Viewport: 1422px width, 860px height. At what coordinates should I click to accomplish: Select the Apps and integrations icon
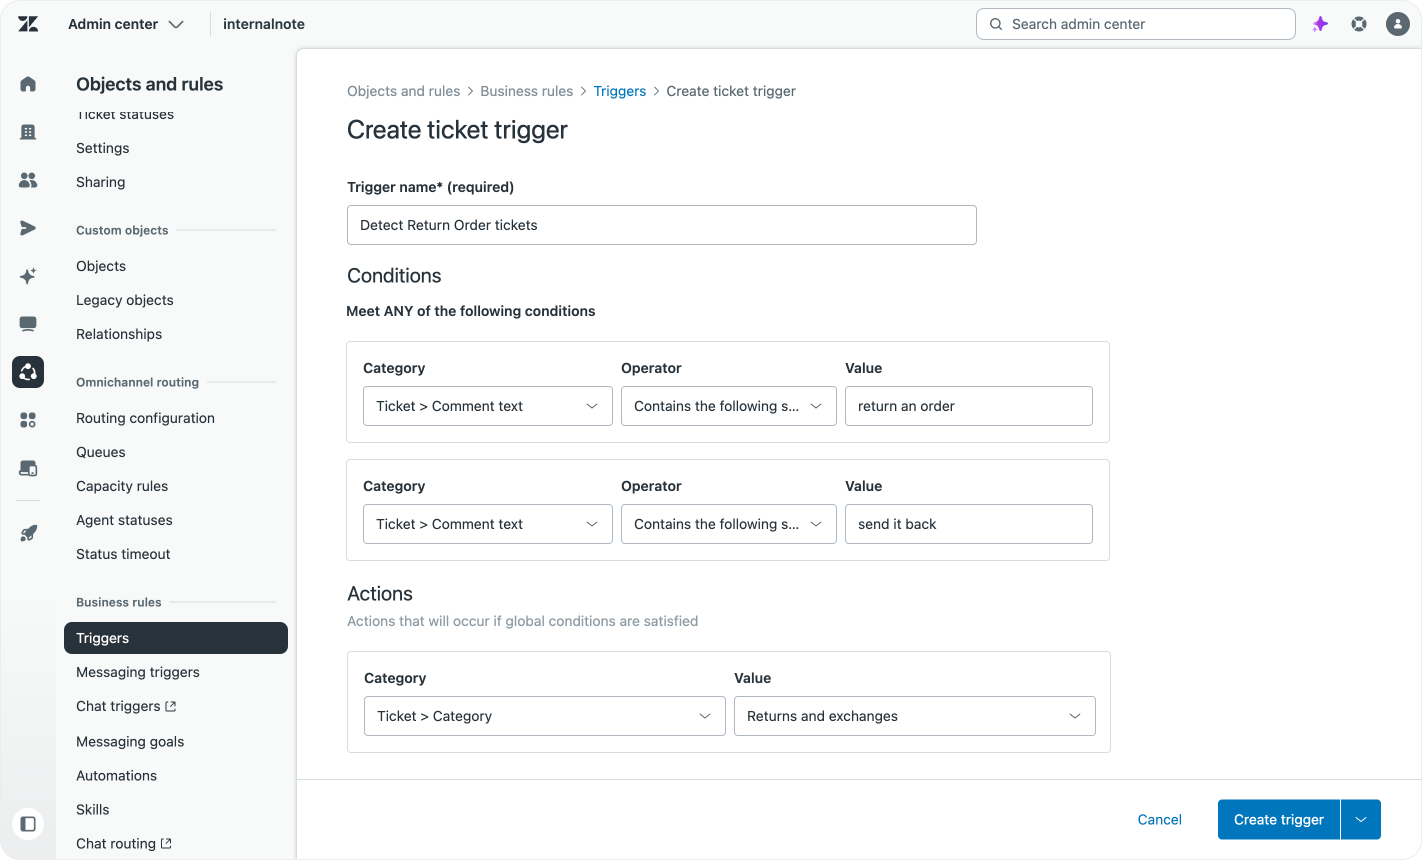tap(28, 420)
